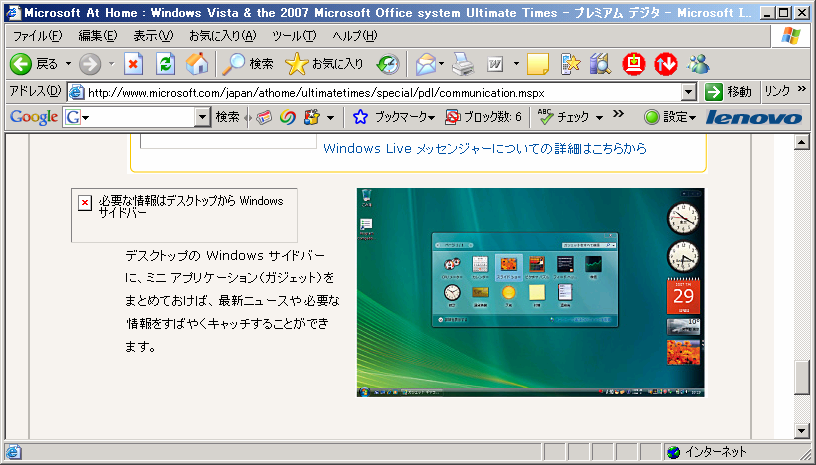Screen dimensions: 816x465
Task: Click the 移動 Go button
Action: (x=729, y=92)
